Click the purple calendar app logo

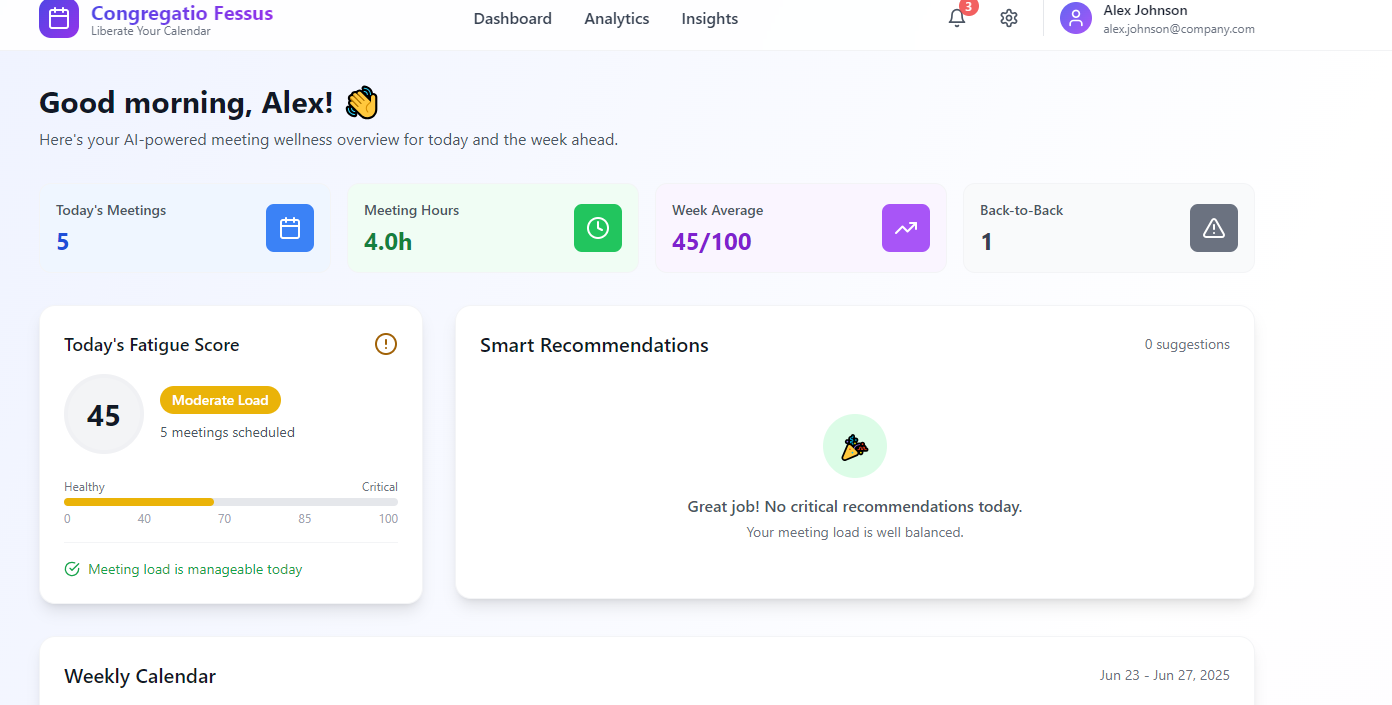pyautogui.click(x=59, y=18)
